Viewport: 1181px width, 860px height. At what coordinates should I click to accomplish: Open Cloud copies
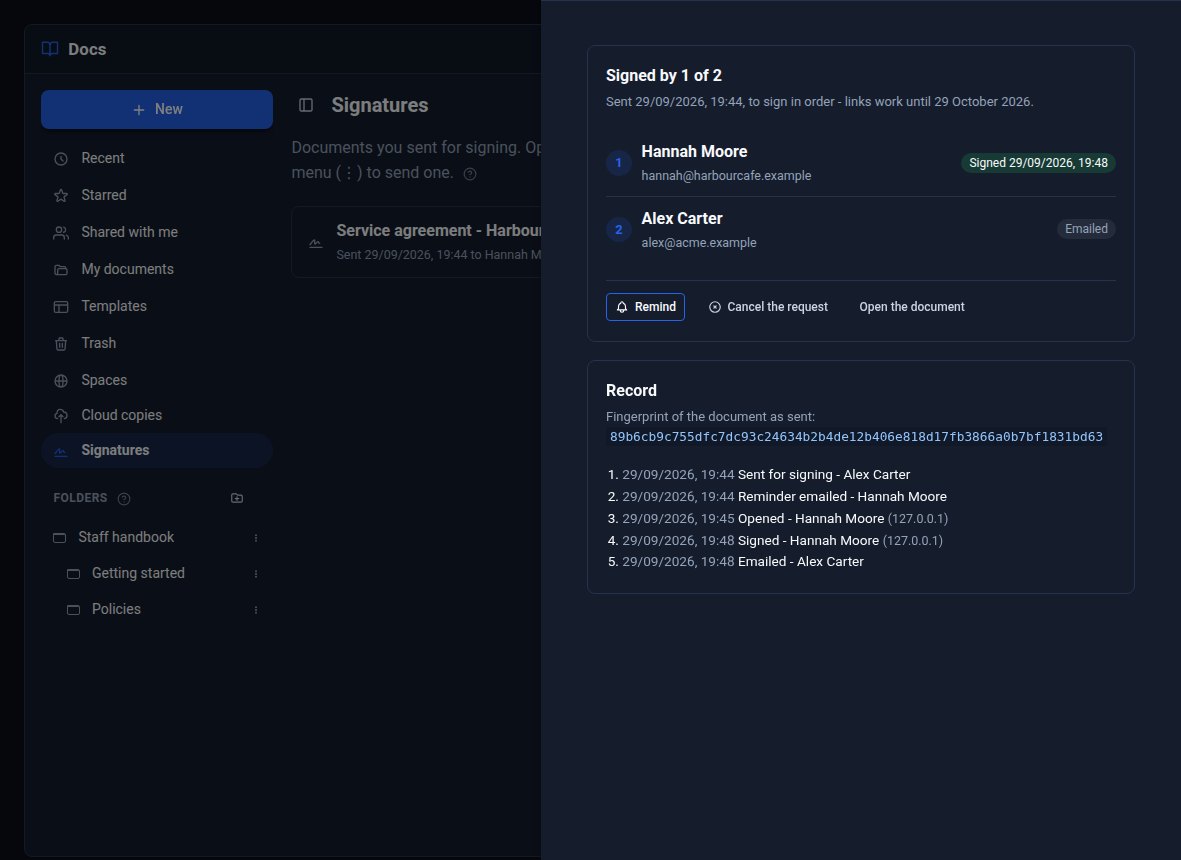click(x=157, y=415)
